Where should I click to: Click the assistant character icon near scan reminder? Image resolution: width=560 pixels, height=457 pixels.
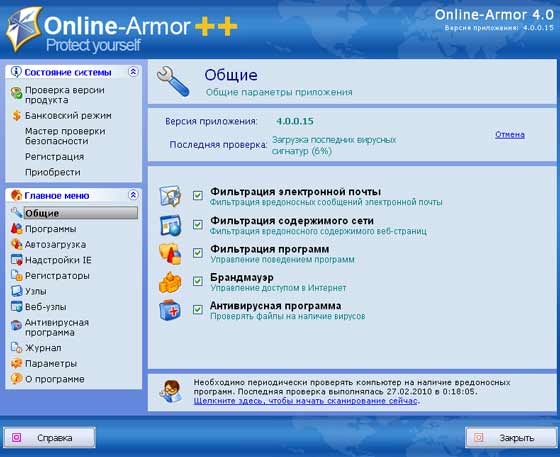[171, 392]
